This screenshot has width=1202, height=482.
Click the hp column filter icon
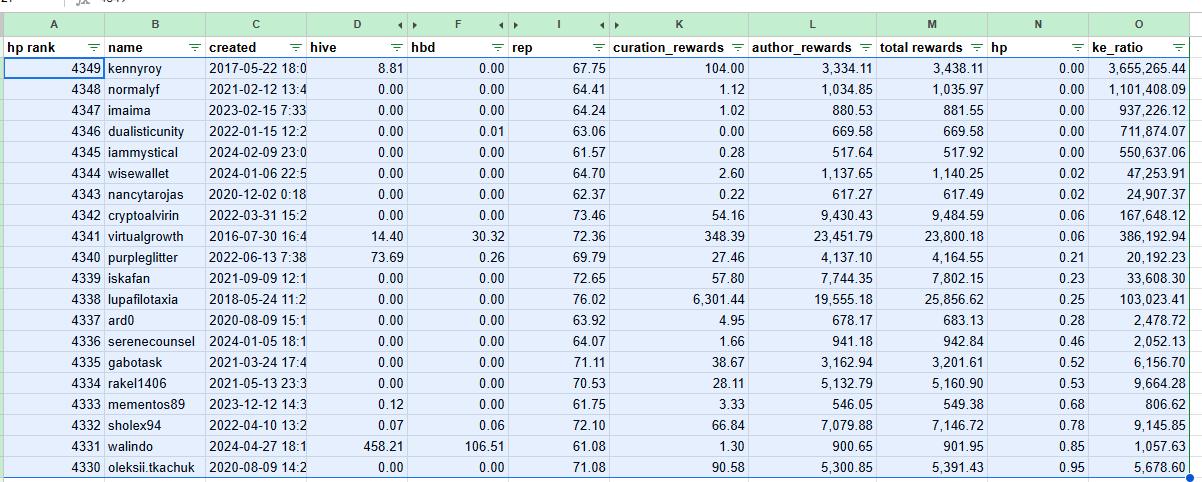tap(1077, 47)
